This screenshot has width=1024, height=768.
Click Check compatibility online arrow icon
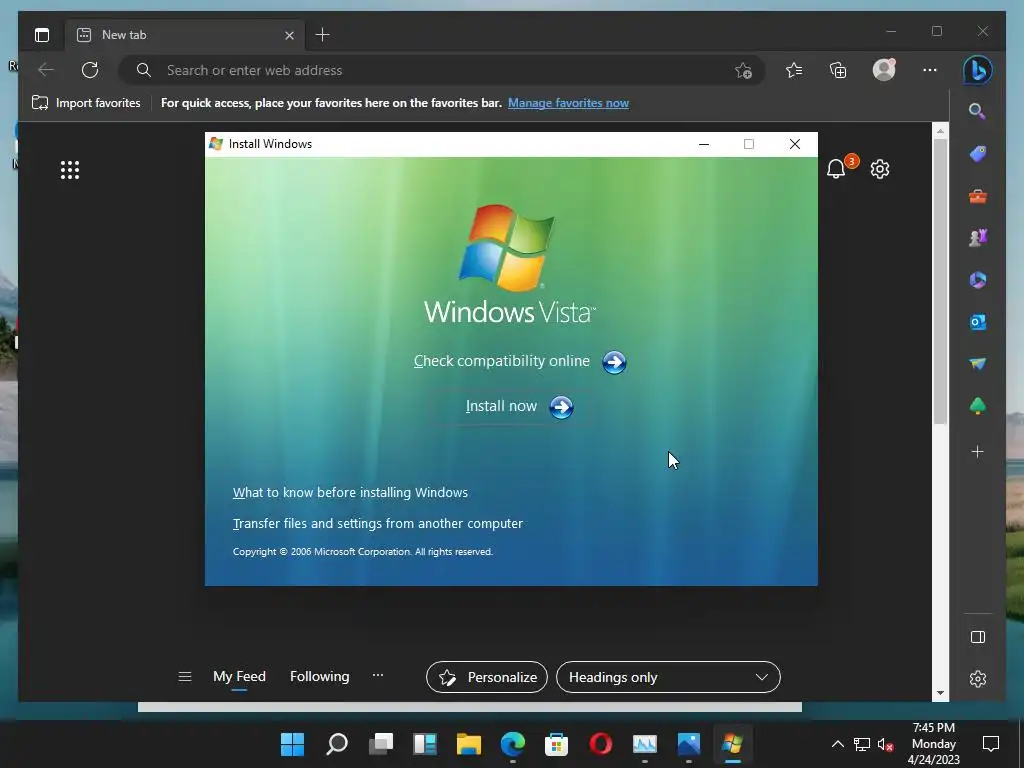(x=614, y=362)
